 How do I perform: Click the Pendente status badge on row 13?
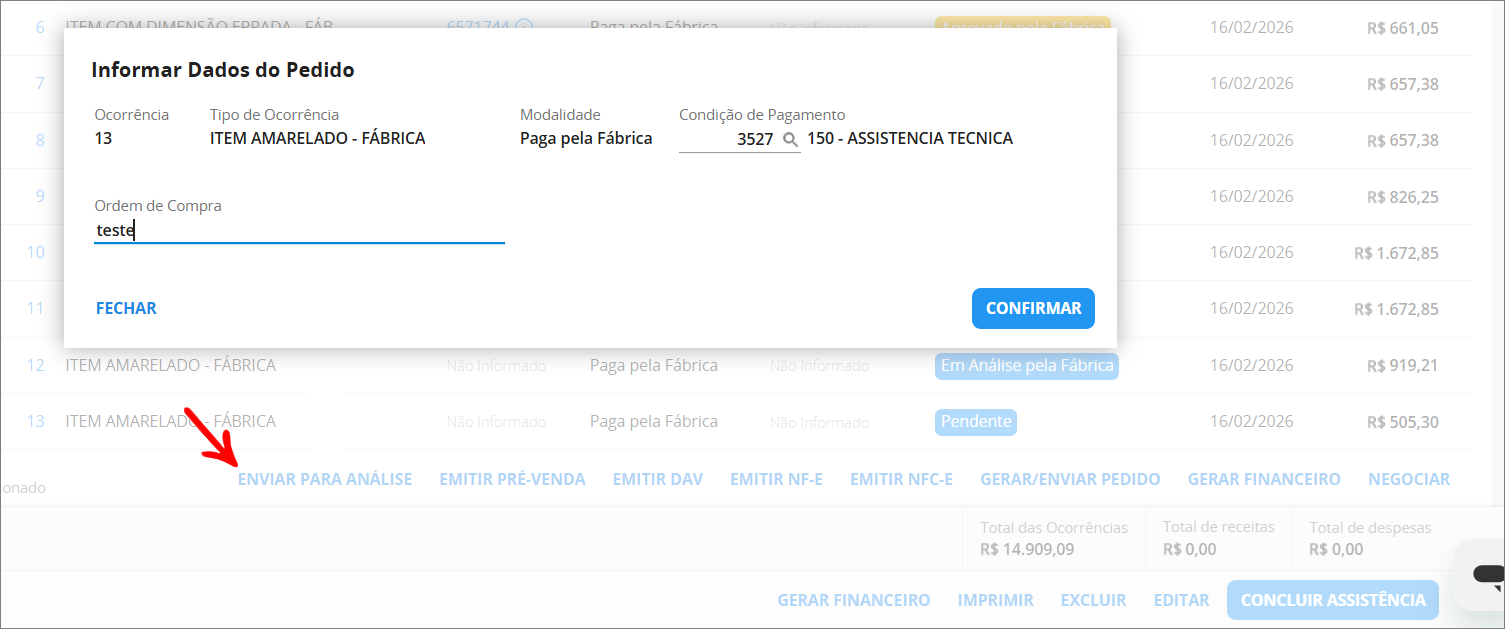coord(975,422)
